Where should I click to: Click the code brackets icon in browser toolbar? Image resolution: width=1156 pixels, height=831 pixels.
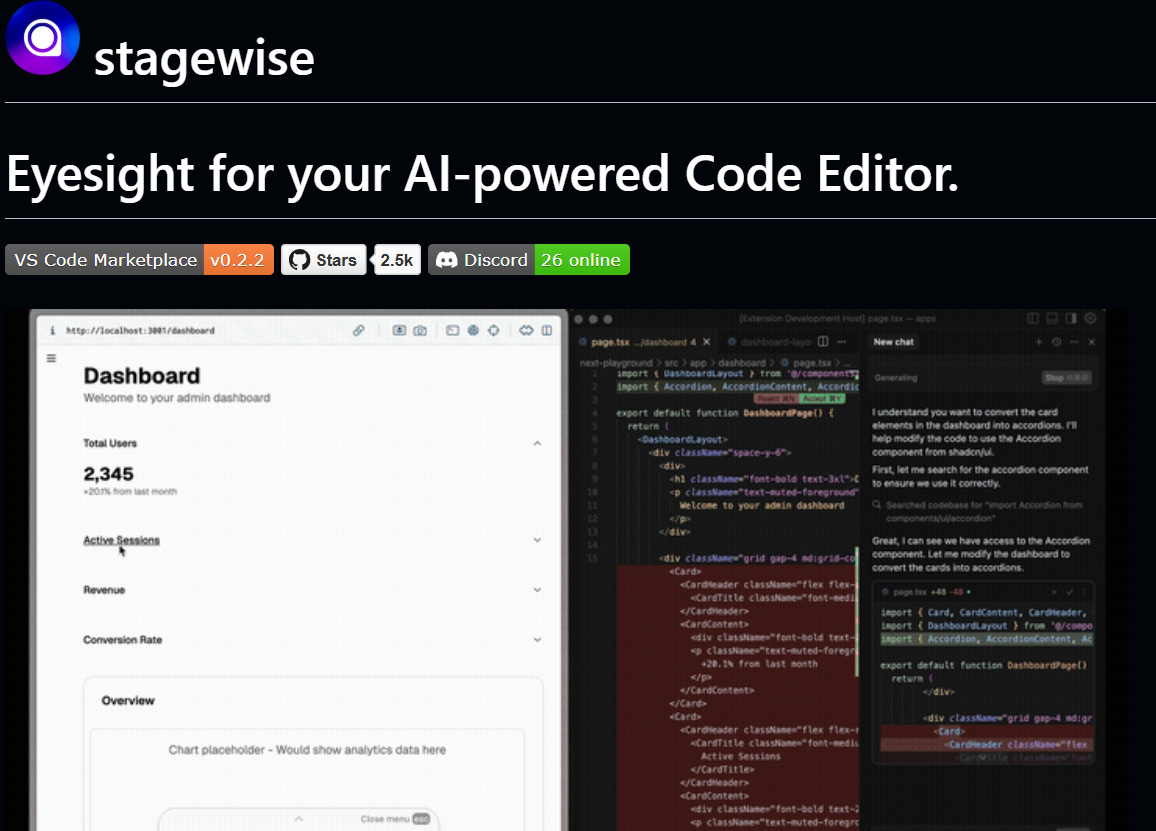(x=526, y=330)
